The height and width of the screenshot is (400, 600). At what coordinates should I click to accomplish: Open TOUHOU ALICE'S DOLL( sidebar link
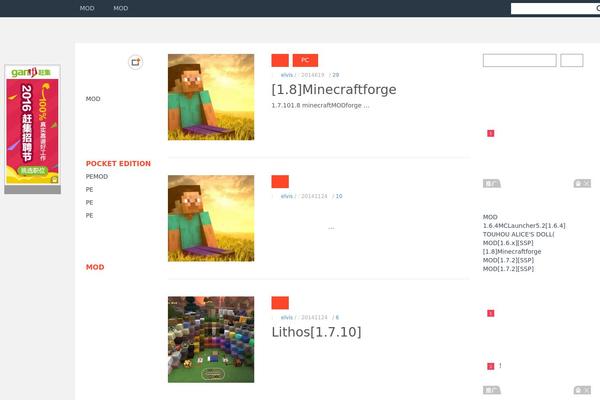518,234
